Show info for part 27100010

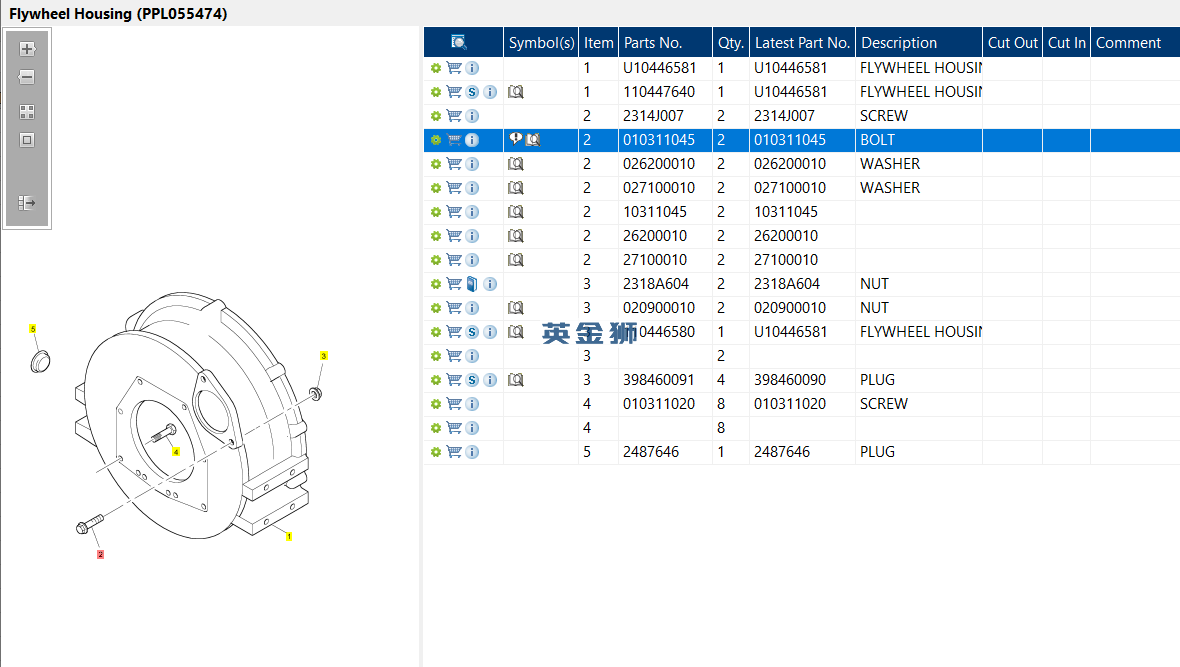(472, 260)
